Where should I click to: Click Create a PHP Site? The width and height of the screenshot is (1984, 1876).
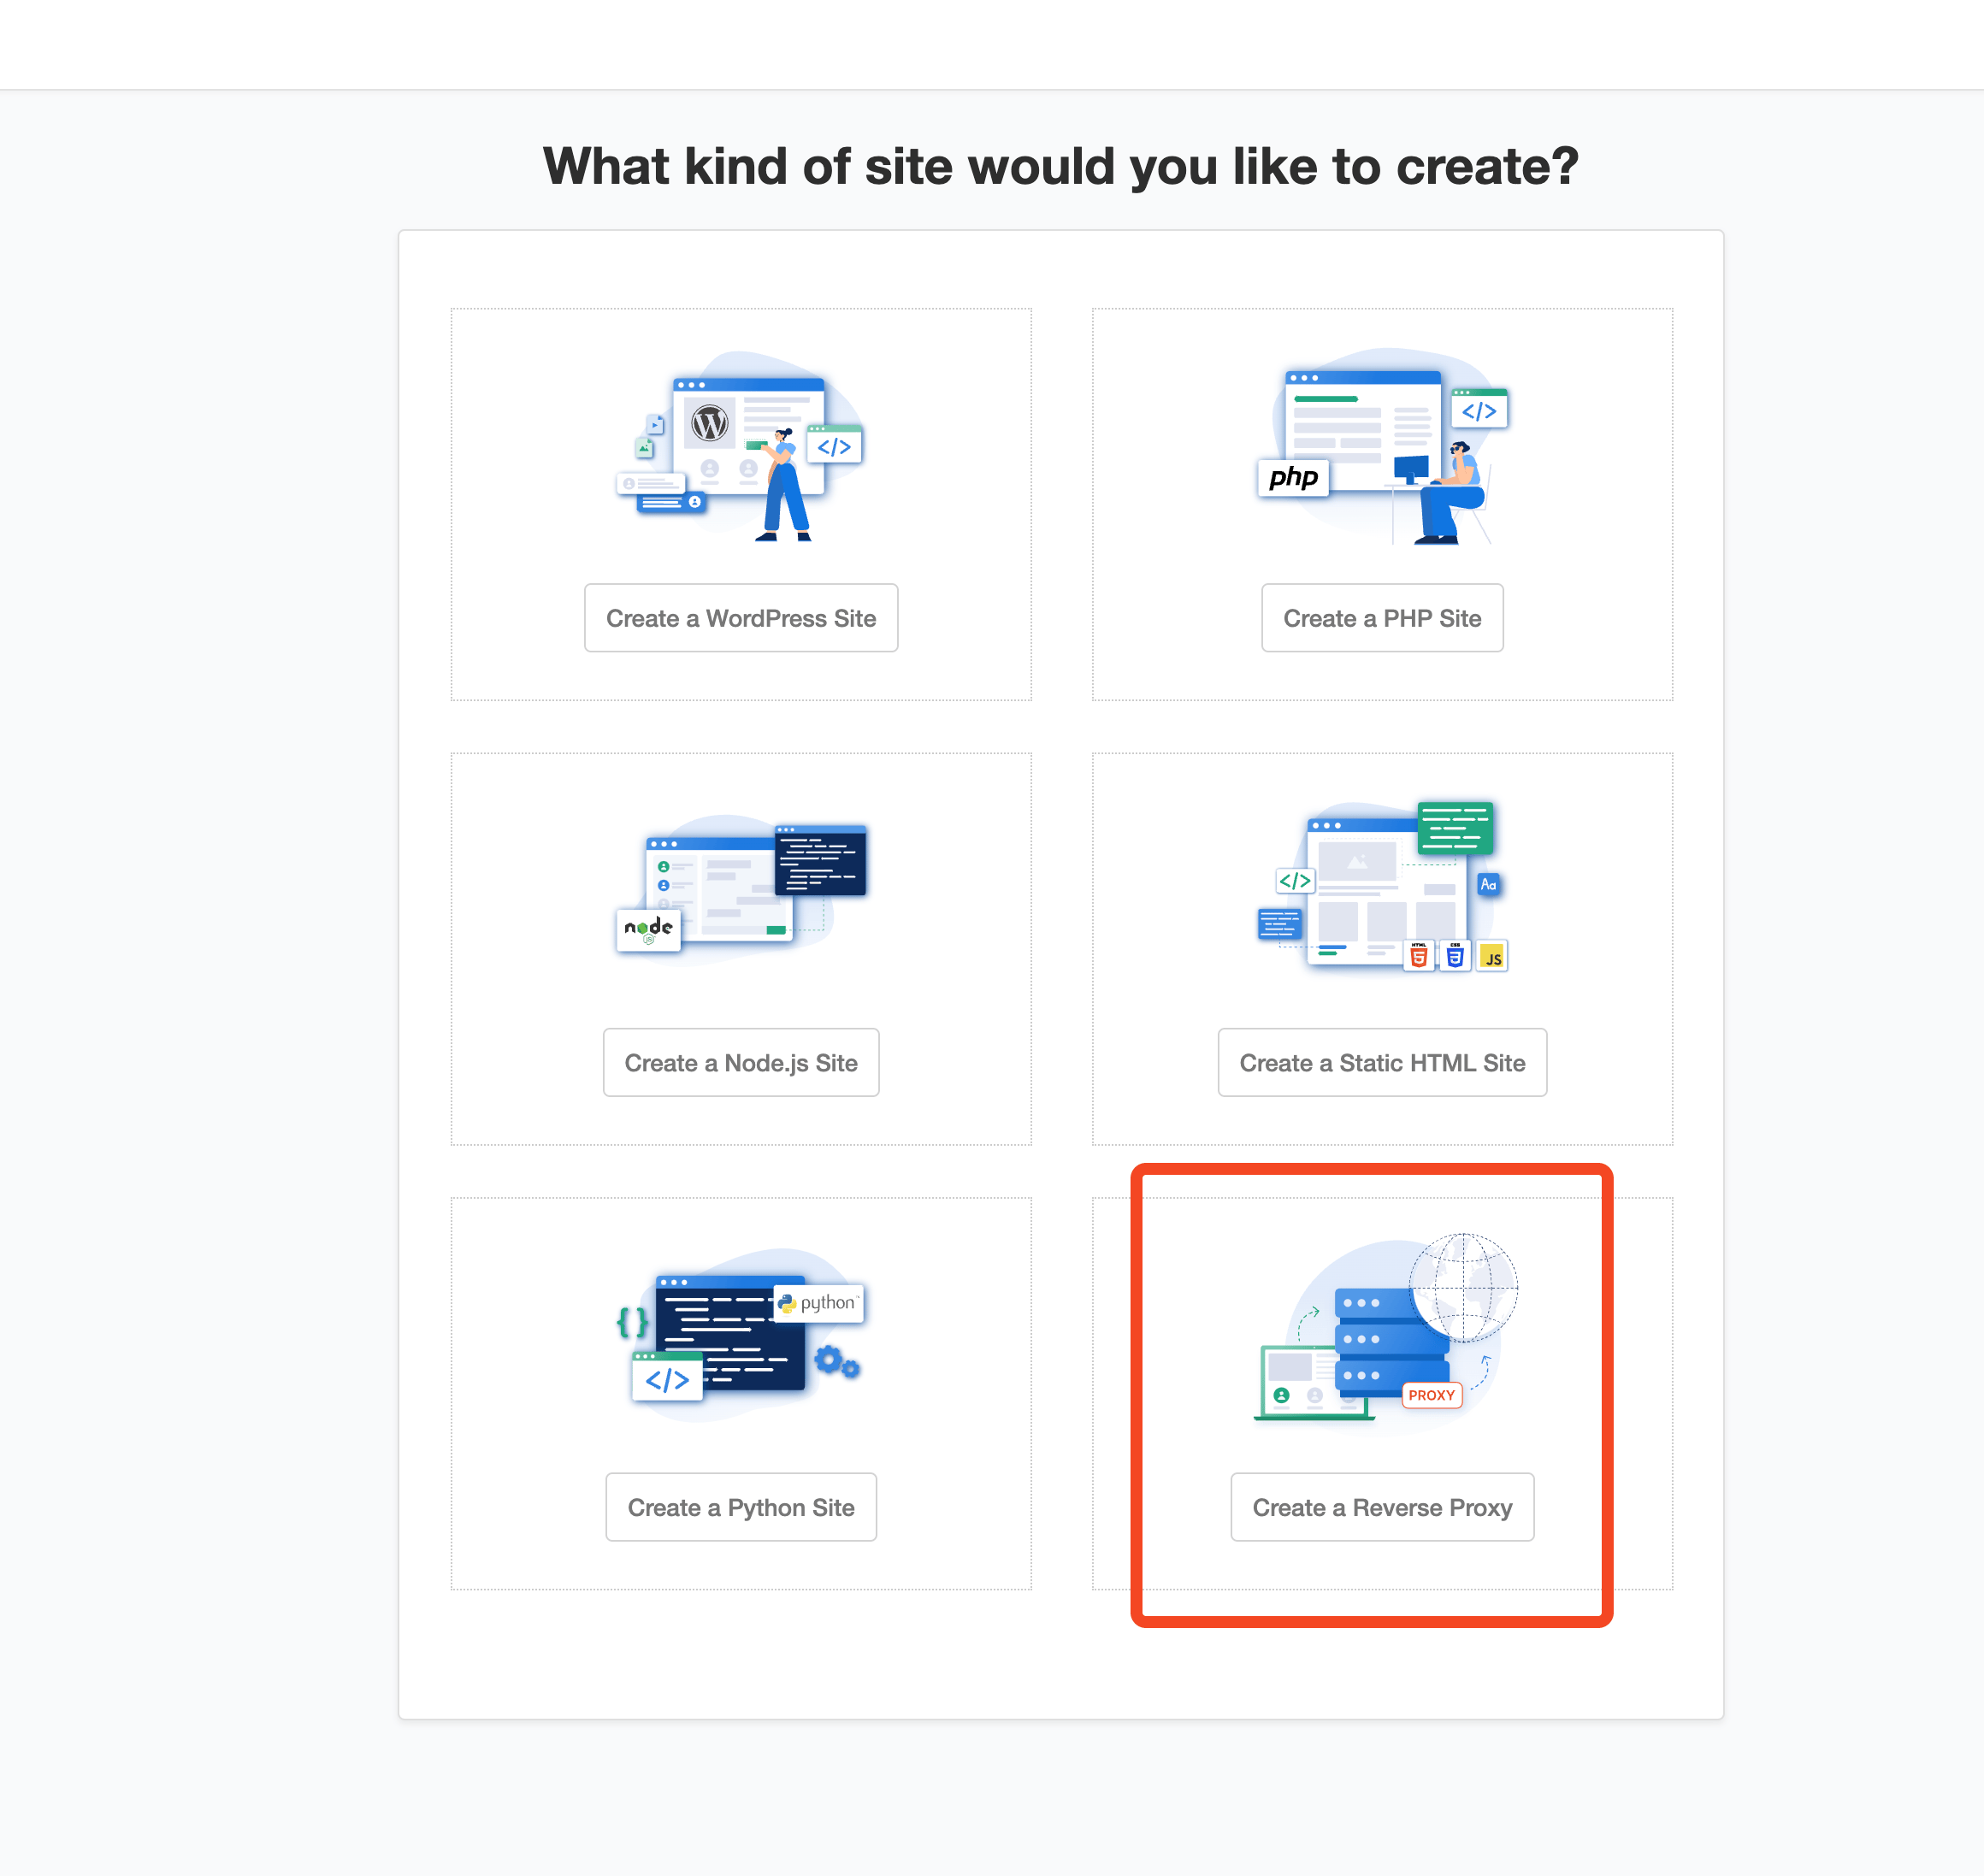coord(1382,618)
